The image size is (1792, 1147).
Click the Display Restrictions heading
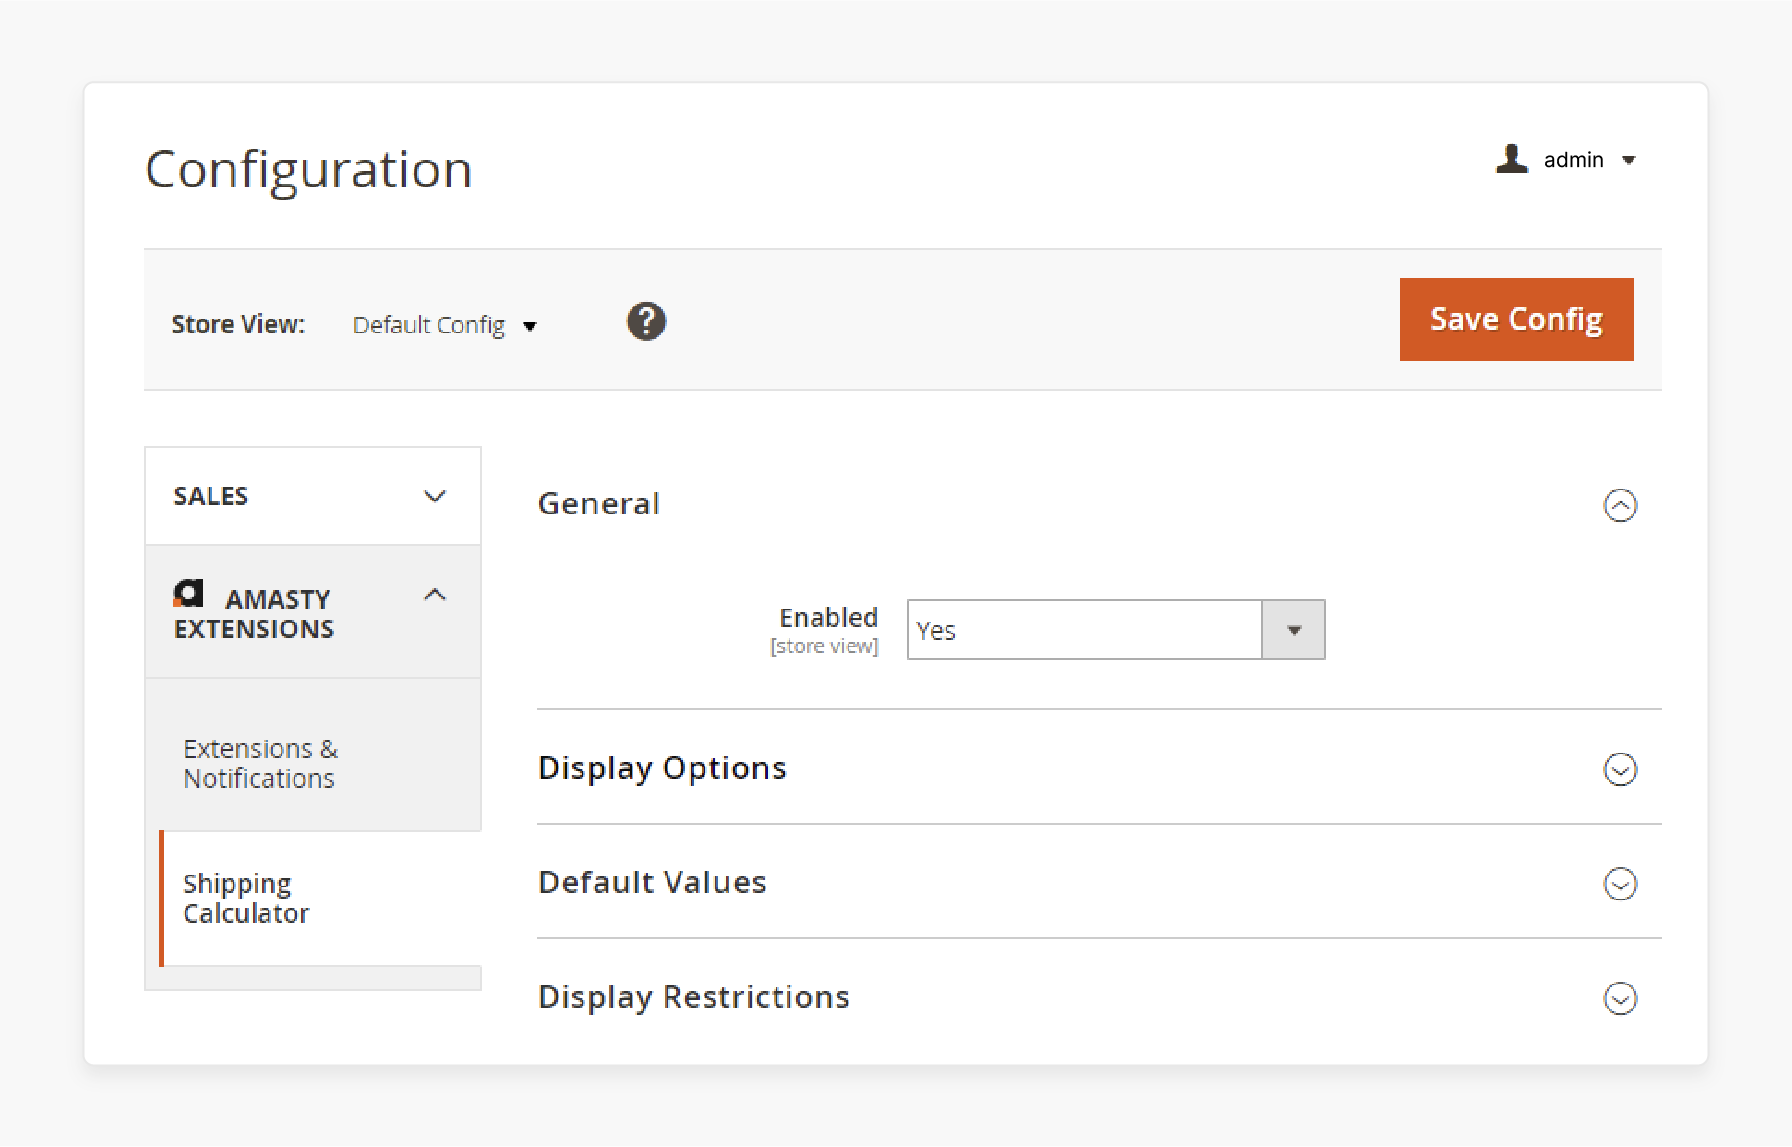click(x=694, y=997)
